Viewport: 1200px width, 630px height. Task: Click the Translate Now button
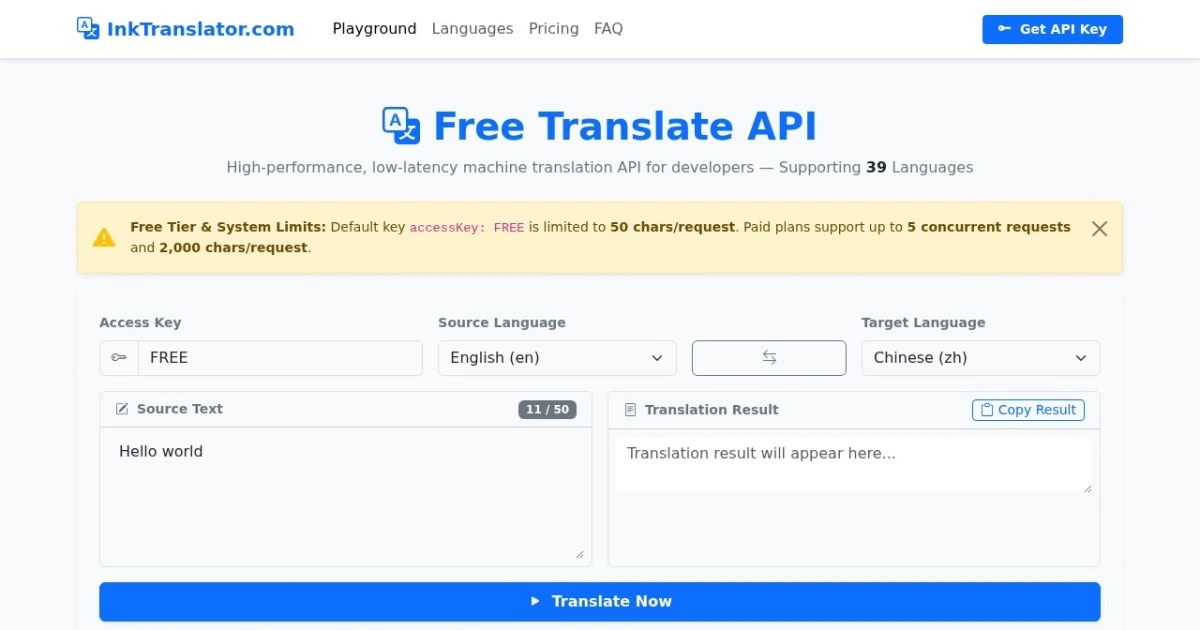click(600, 602)
